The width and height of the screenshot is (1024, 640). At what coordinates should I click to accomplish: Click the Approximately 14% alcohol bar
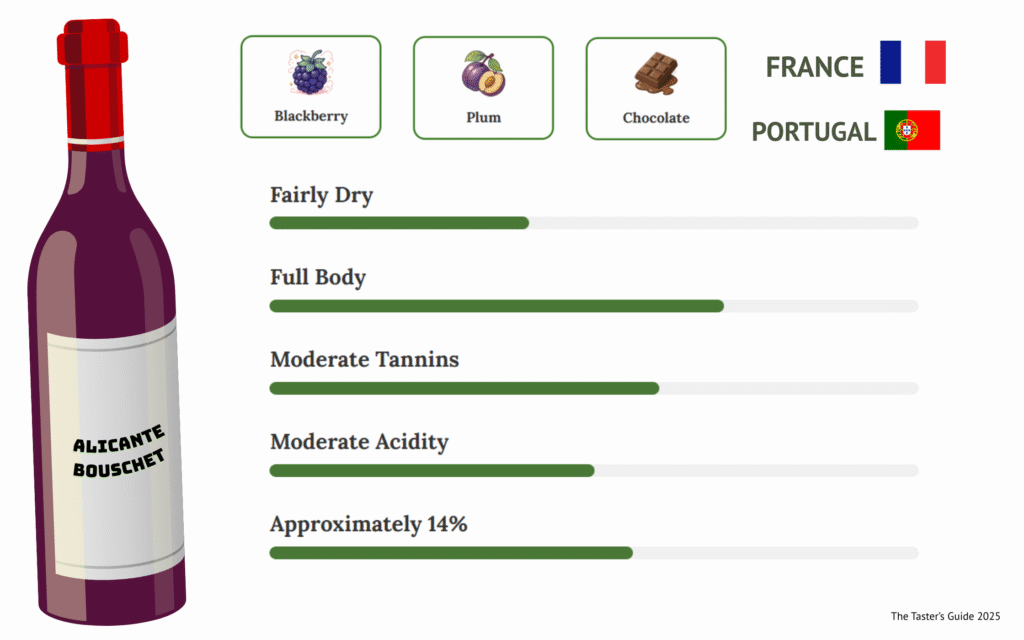click(x=593, y=553)
